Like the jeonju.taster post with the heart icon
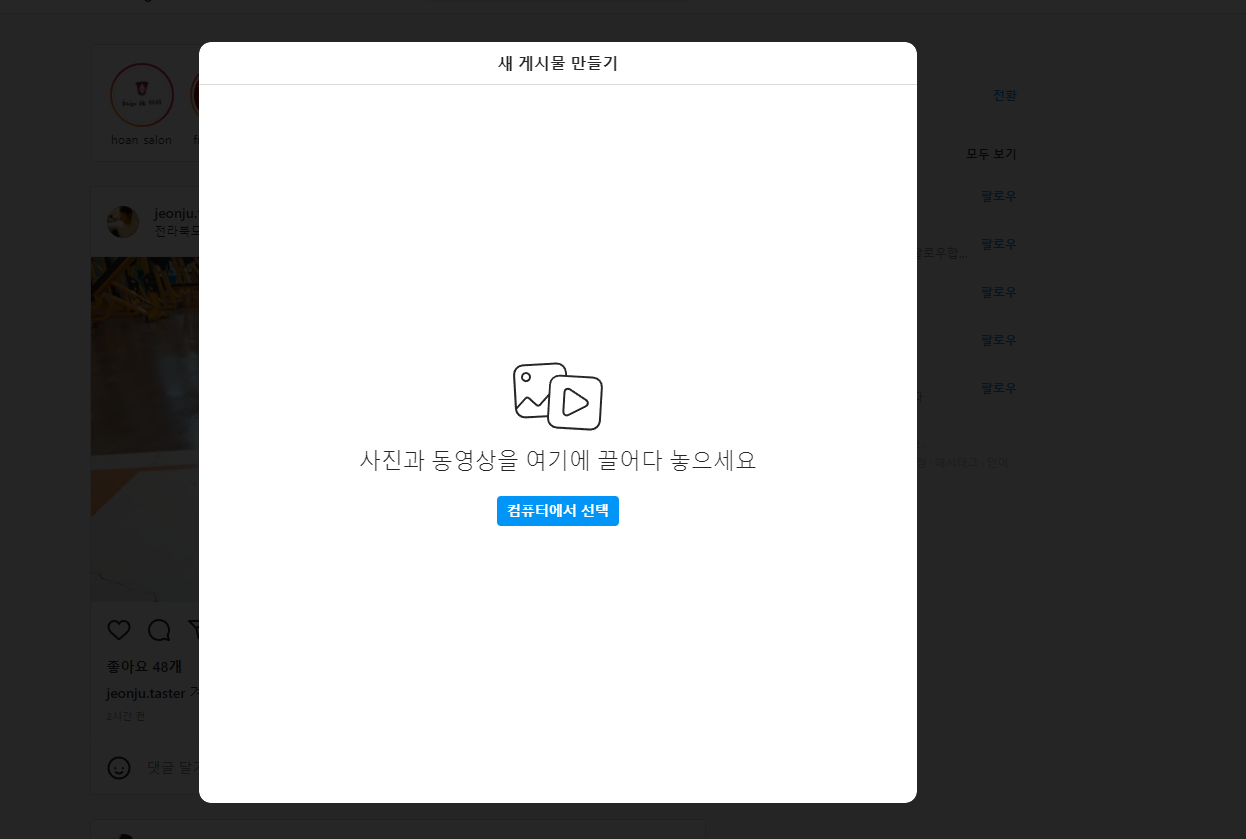This screenshot has height=839, width=1246. tap(119, 630)
